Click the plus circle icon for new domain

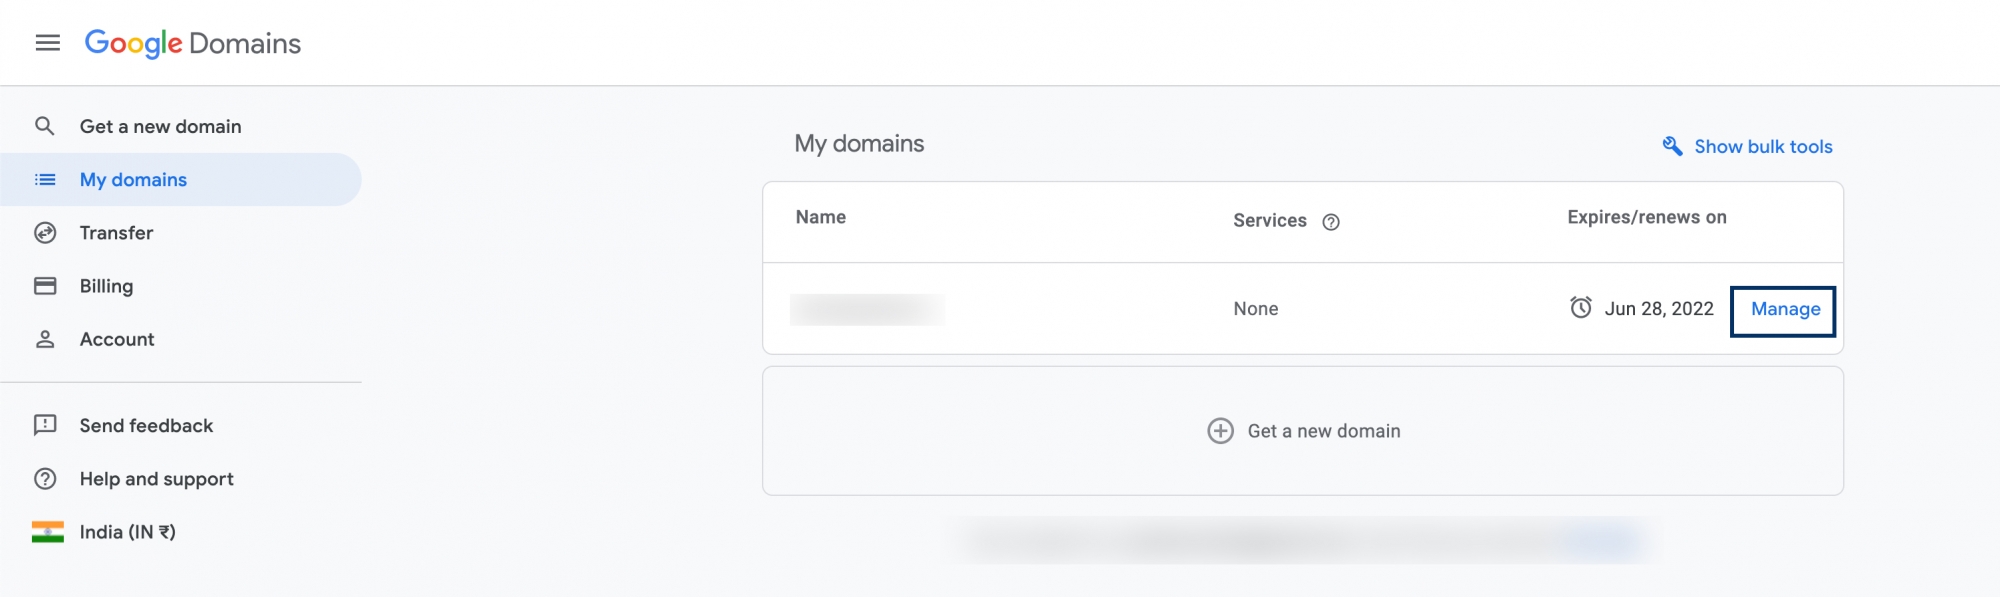[x=1220, y=431]
